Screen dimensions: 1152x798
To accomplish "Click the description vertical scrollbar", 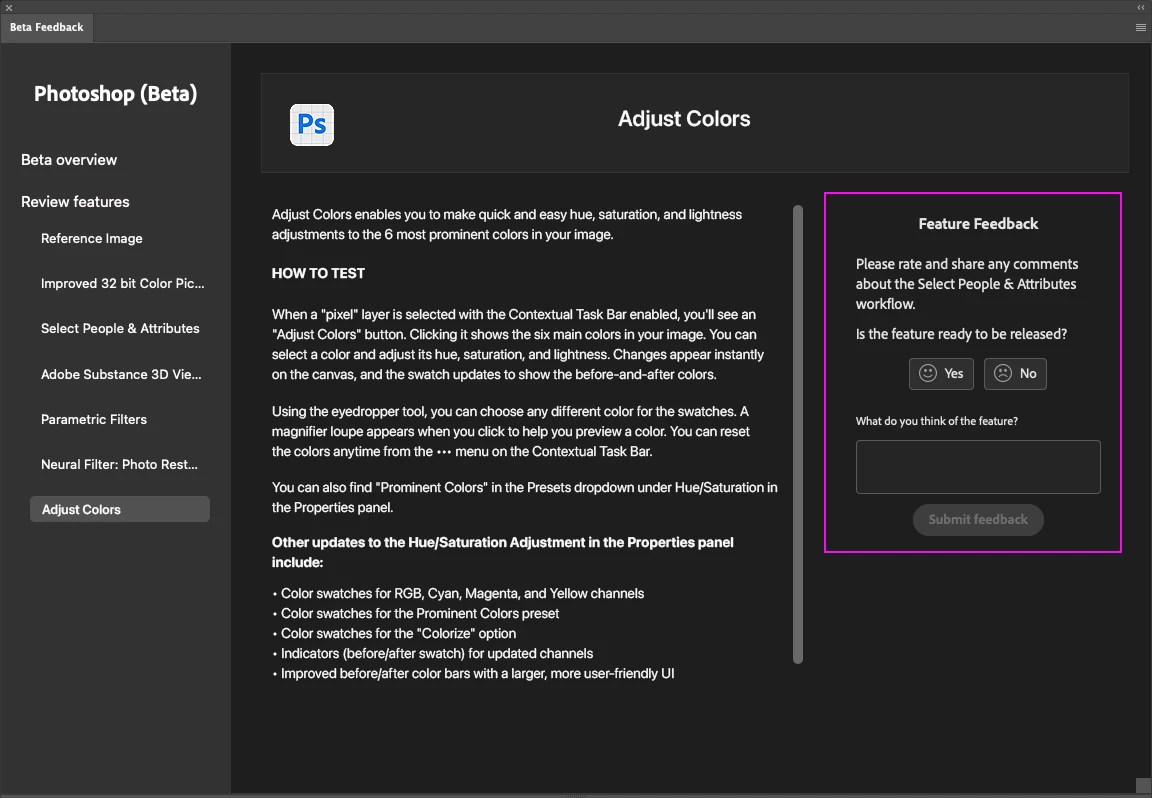I will [x=798, y=434].
